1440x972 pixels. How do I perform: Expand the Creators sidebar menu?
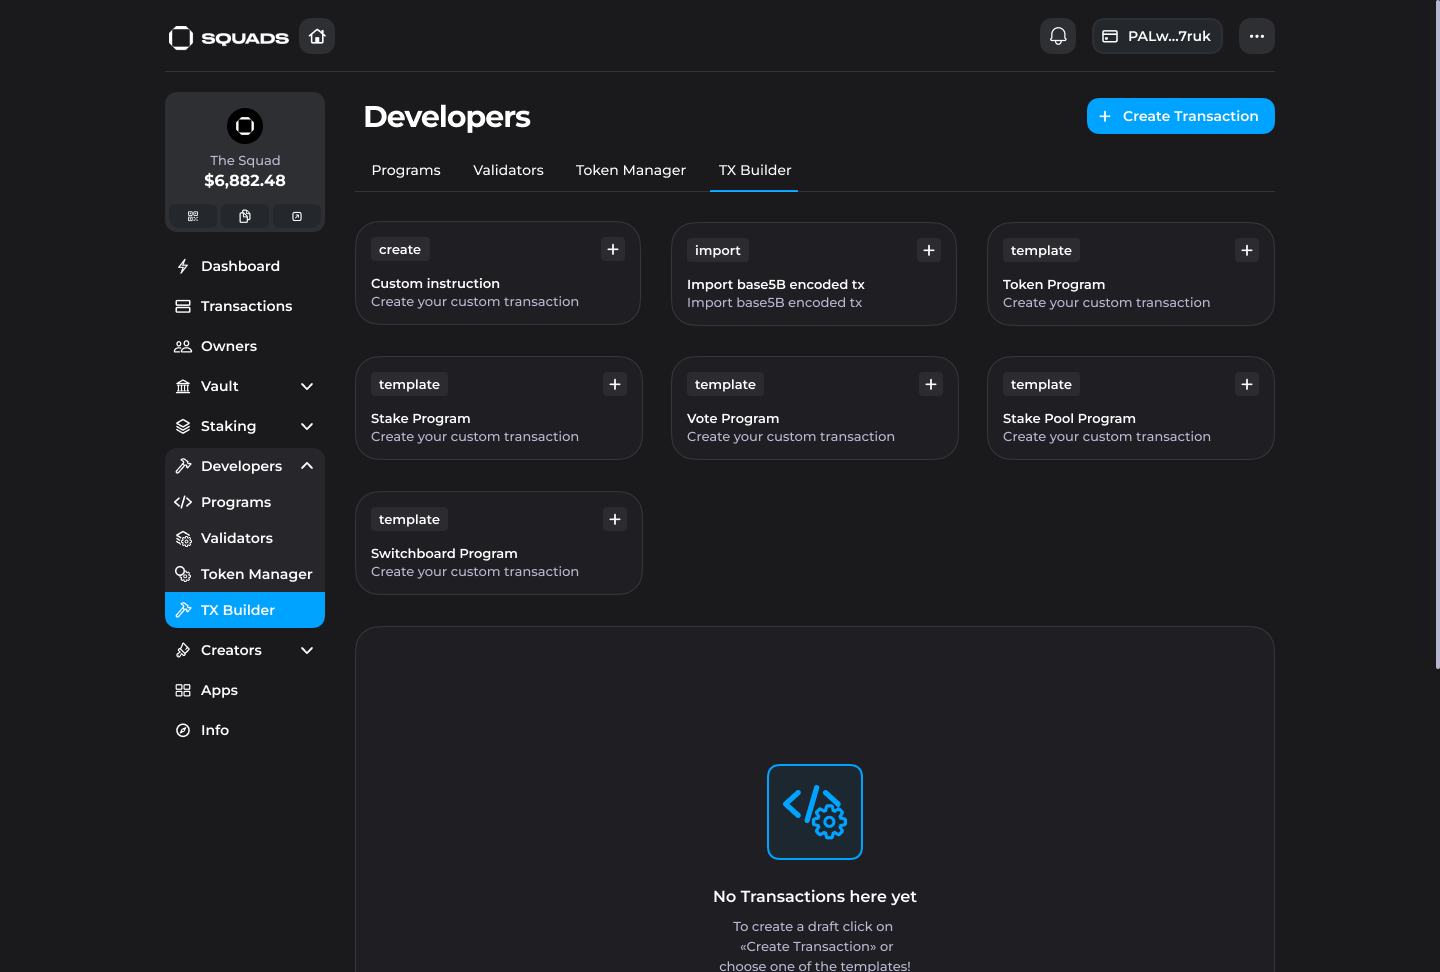click(307, 650)
